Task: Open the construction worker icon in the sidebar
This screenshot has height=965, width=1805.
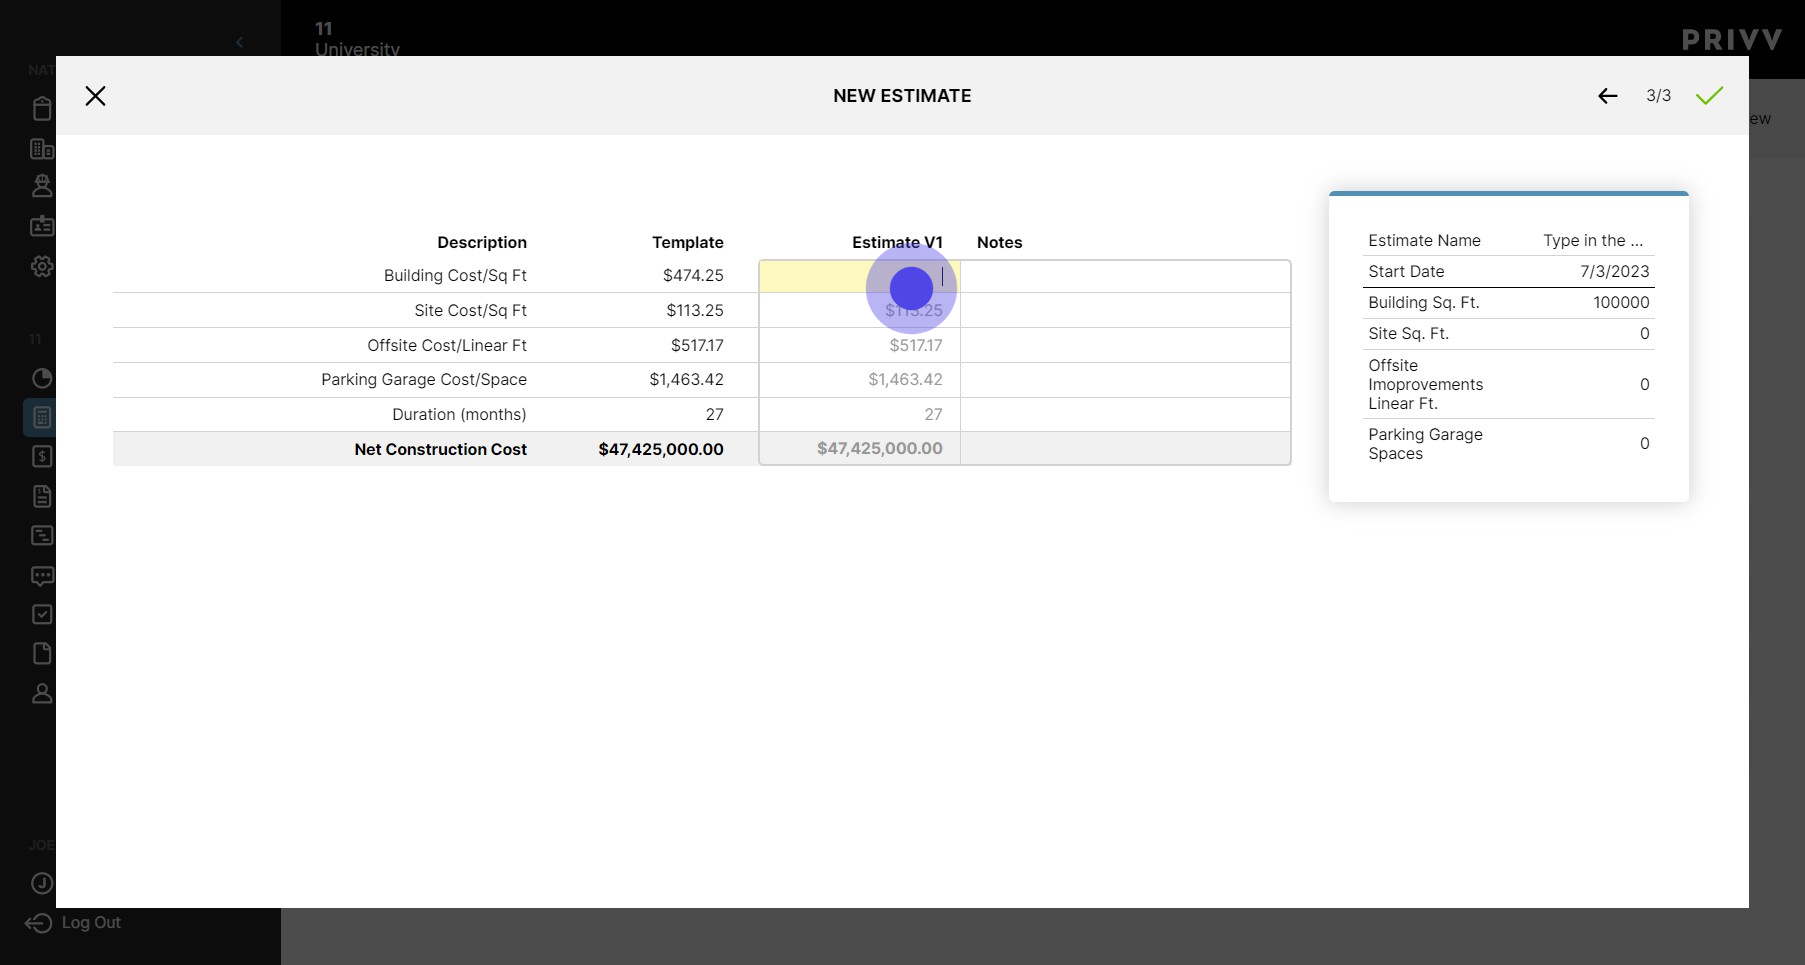Action: coord(42,186)
